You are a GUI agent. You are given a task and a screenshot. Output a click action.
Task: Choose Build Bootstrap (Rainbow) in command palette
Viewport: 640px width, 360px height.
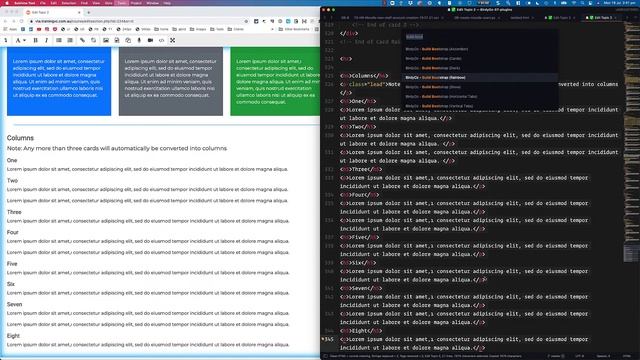point(480,78)
